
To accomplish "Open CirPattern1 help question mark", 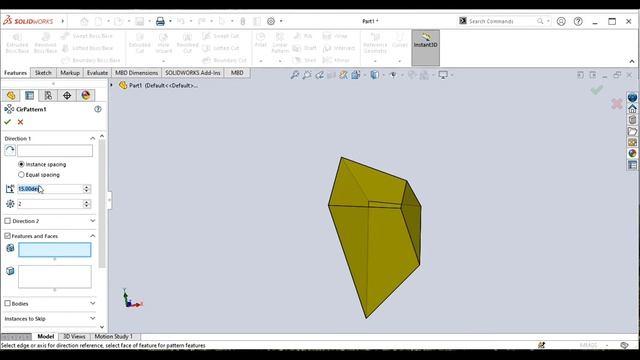I will click(x=98, y=109).
